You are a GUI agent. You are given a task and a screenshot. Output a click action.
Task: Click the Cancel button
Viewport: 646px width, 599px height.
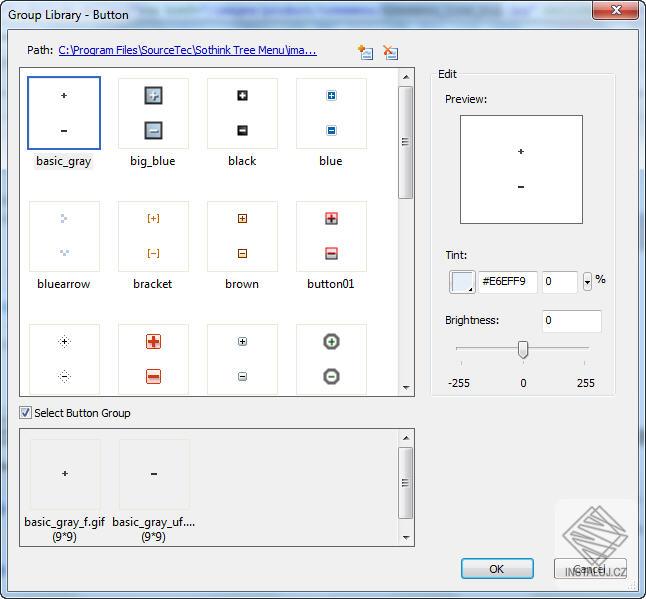coord(590,569)
